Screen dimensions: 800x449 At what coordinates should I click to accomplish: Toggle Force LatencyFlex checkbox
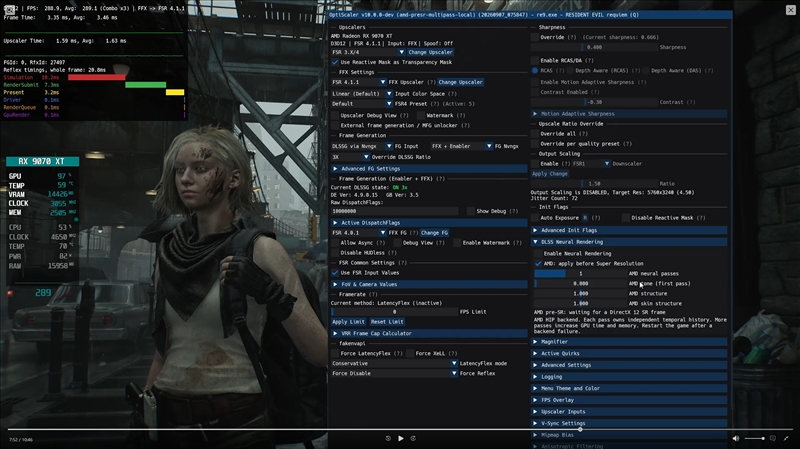pyautogui.click(x=335, y=354)
